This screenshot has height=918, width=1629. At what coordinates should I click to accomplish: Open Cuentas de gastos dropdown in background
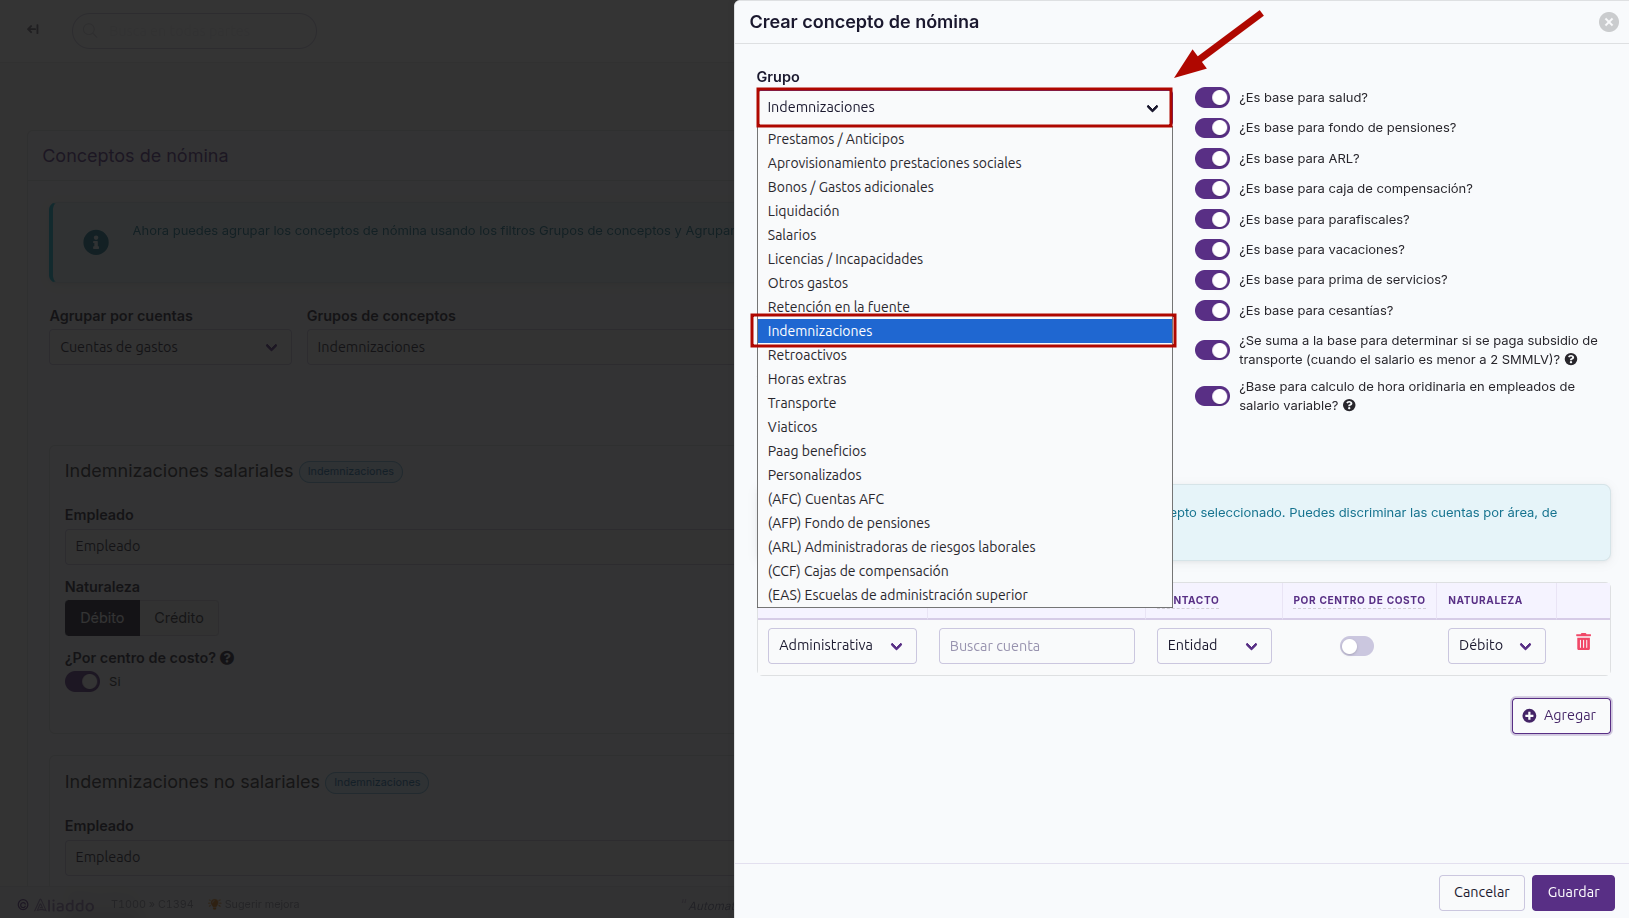click(x=170, y=347)
